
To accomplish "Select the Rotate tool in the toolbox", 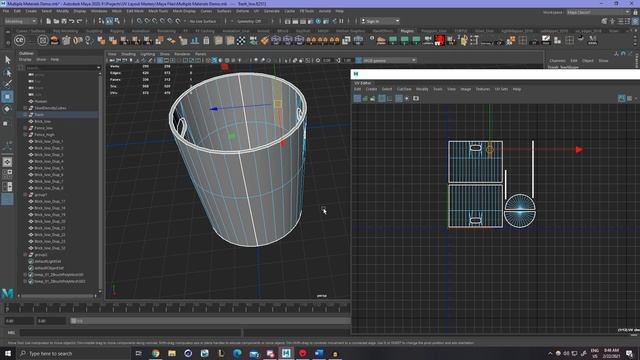I will pos(7,109).
